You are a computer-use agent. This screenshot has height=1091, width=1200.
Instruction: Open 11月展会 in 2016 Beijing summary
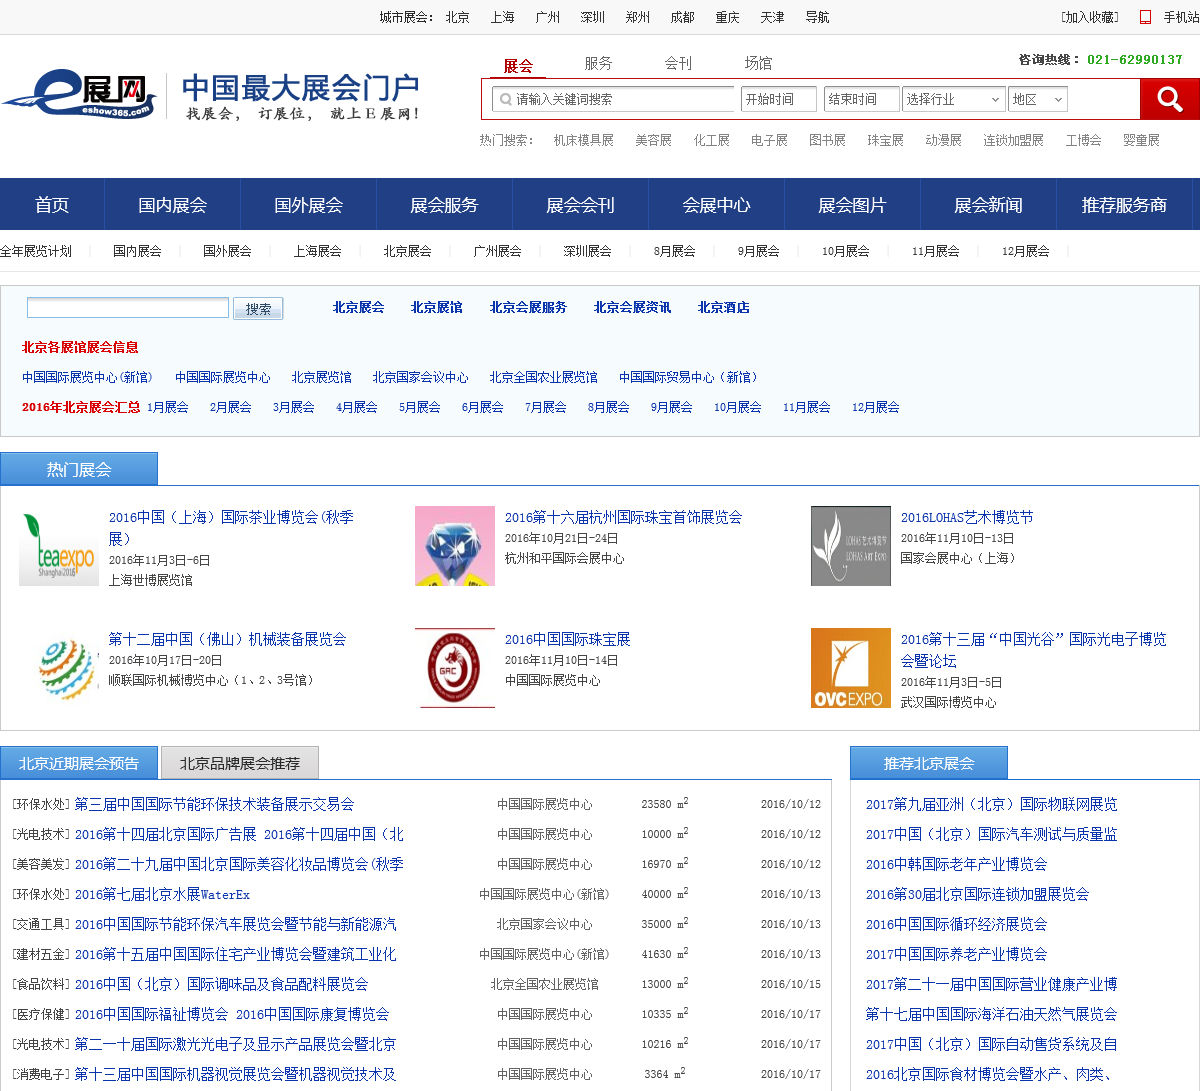(x=807, y=407)
